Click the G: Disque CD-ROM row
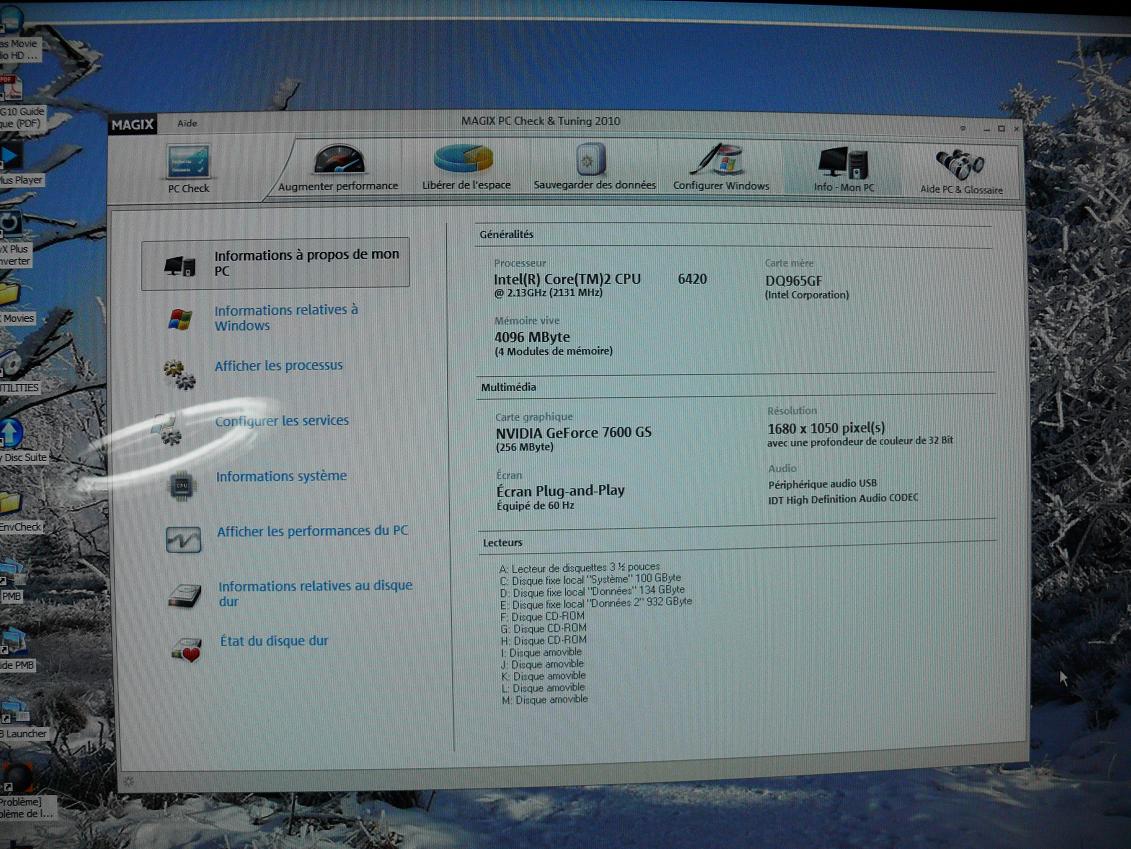 tap(543, 628)
